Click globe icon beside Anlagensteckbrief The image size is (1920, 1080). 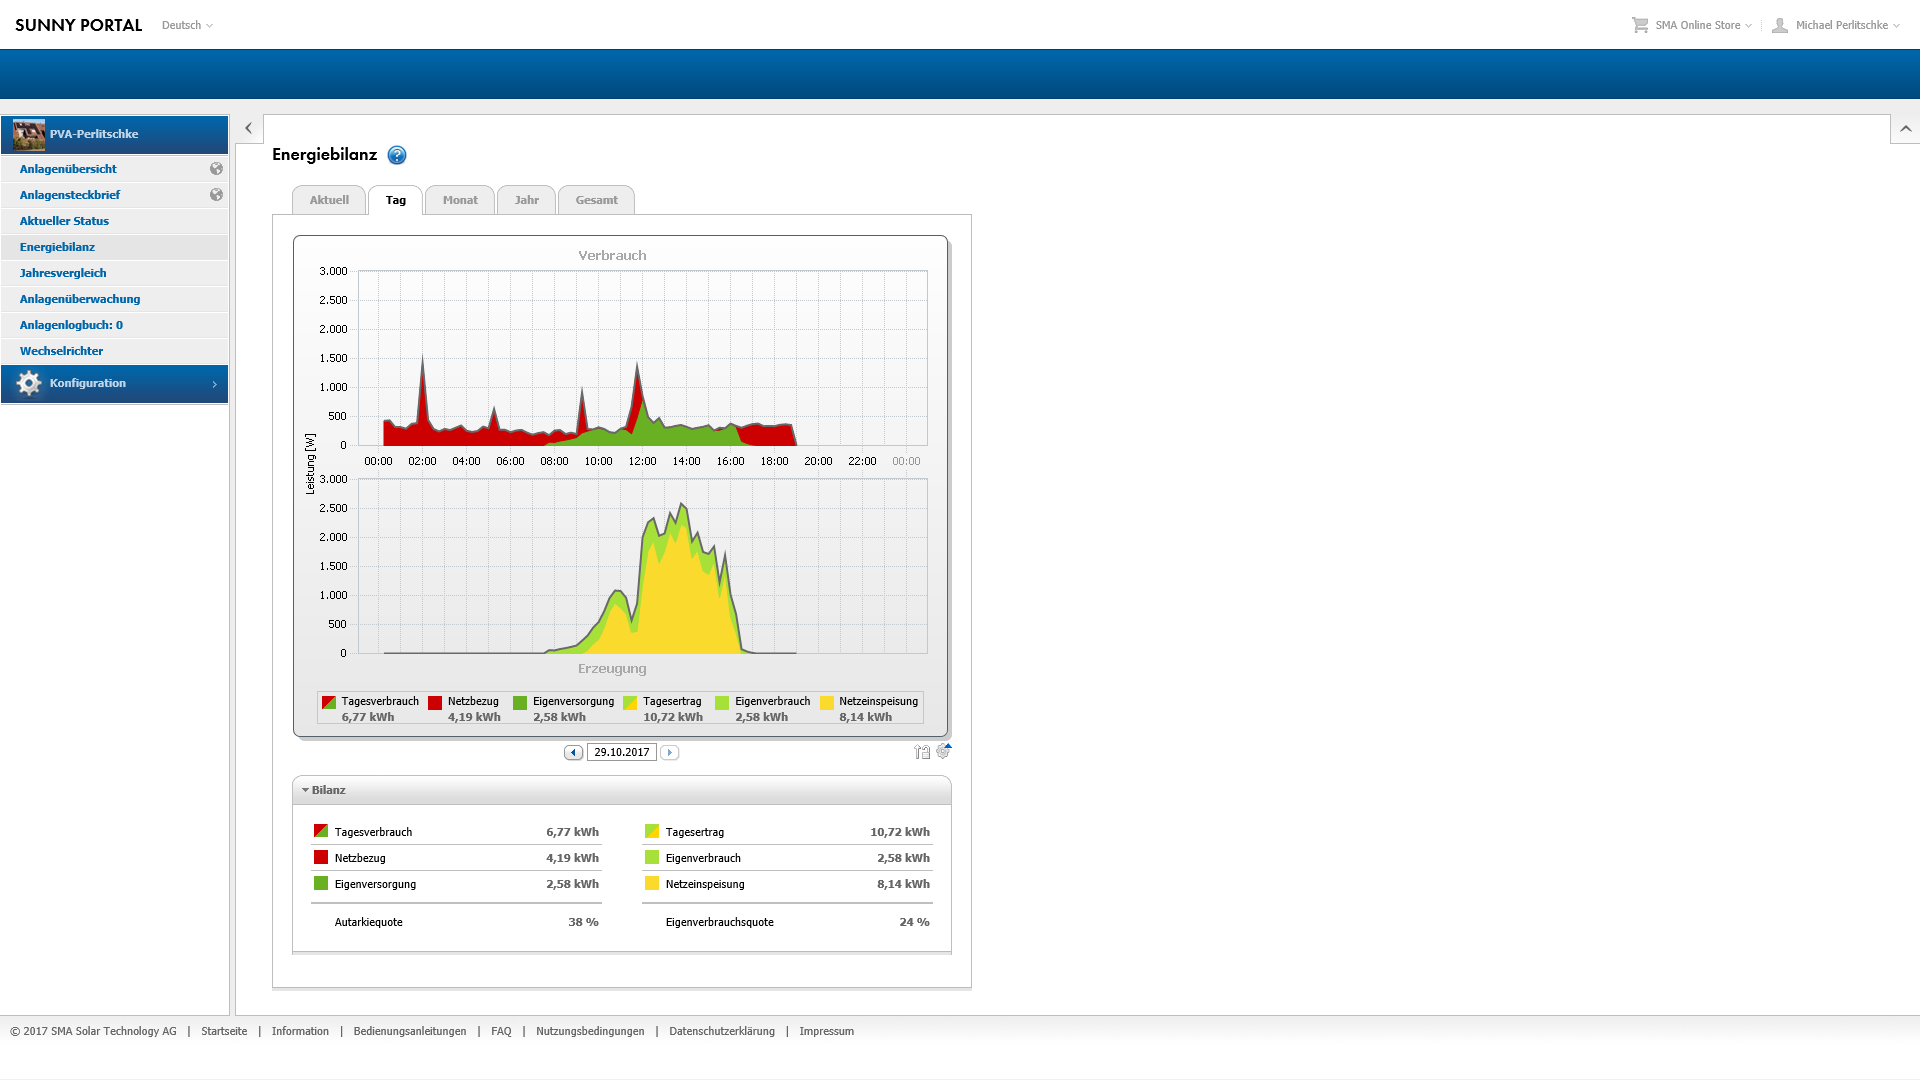(216, 195)
